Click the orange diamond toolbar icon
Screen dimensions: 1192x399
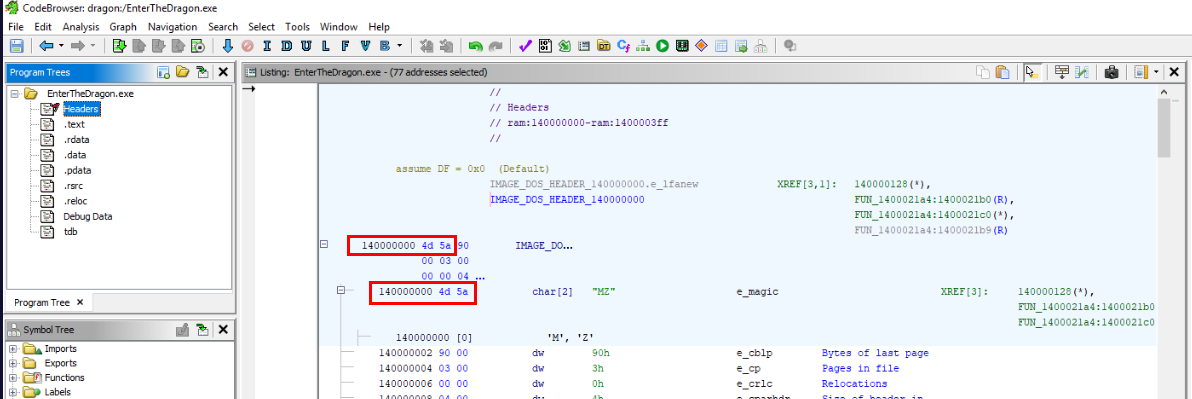(x=701, y=46)
